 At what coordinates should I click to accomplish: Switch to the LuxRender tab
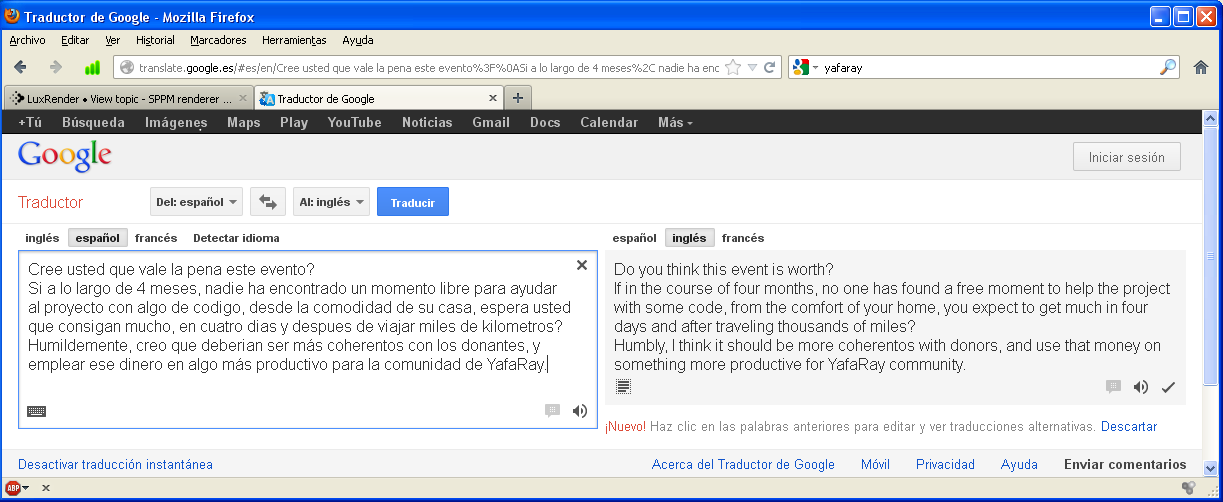click(128, 99)
